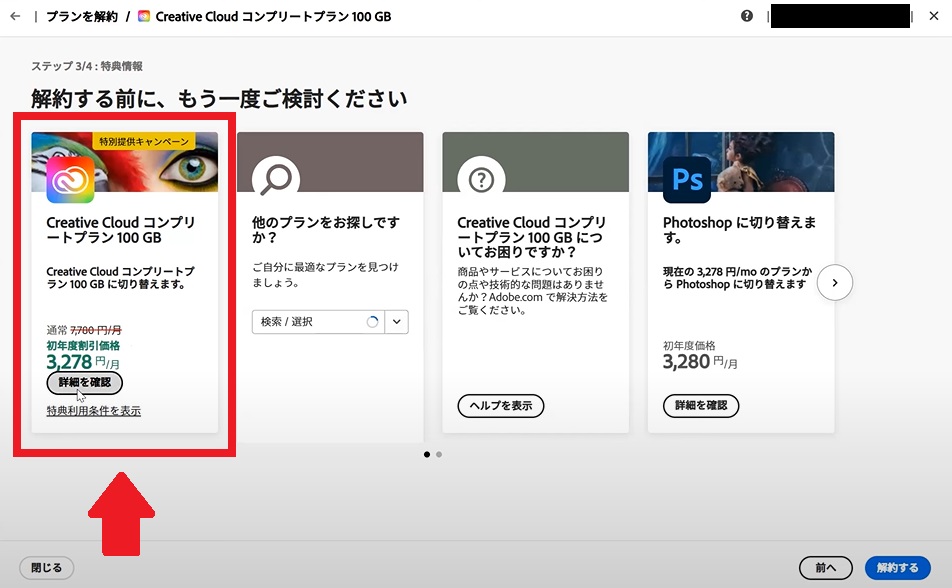The width and height of the screenshot is (952, 588).
Task: Click the 初年度割引価格 label
Action: [x=83, y=346]
